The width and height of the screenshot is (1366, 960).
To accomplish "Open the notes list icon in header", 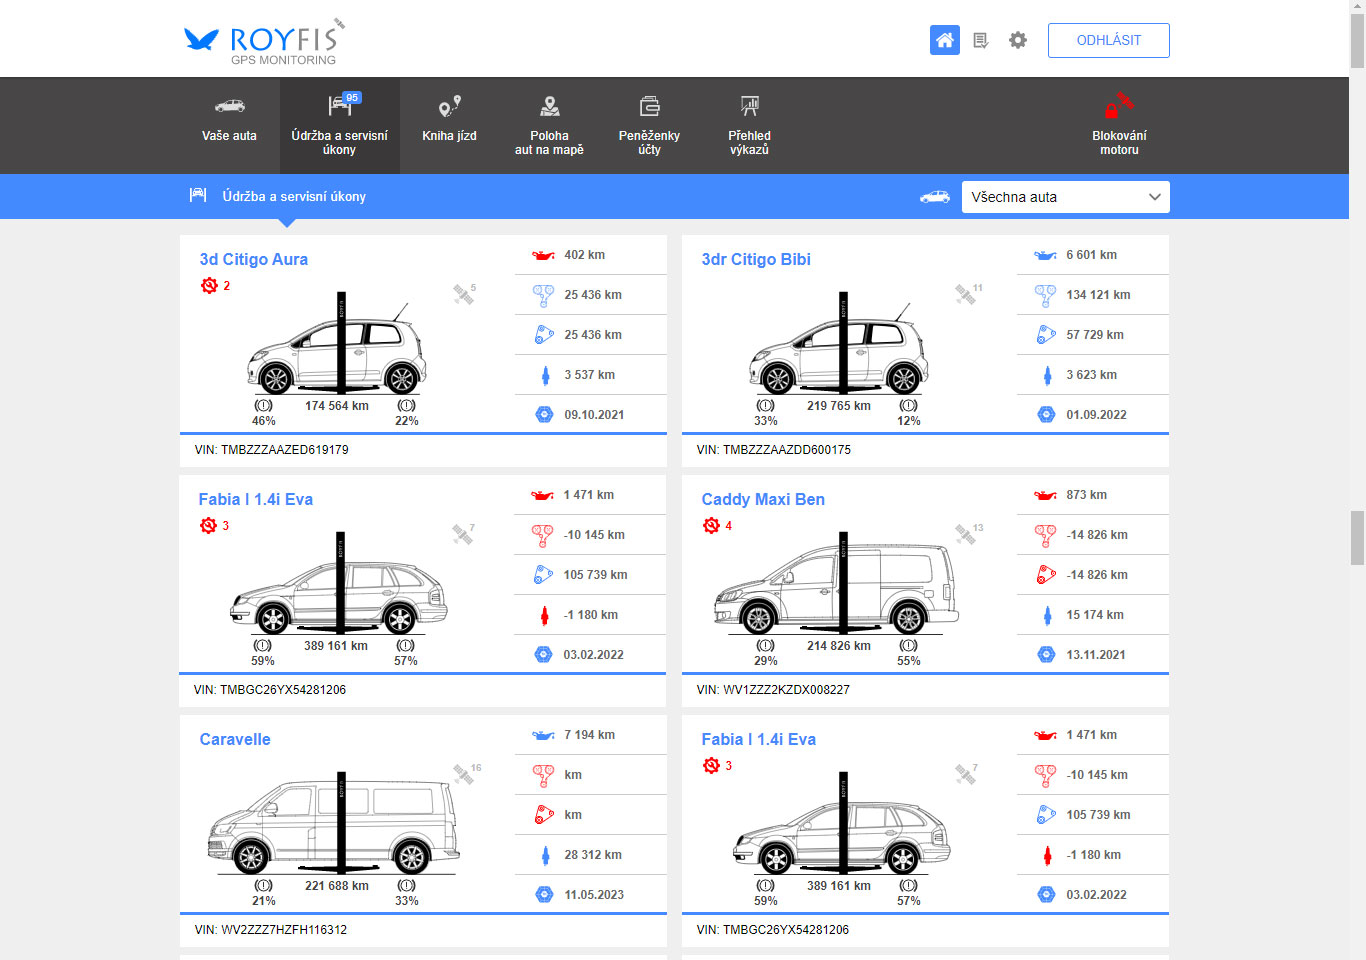I will (x=981, y=40).
